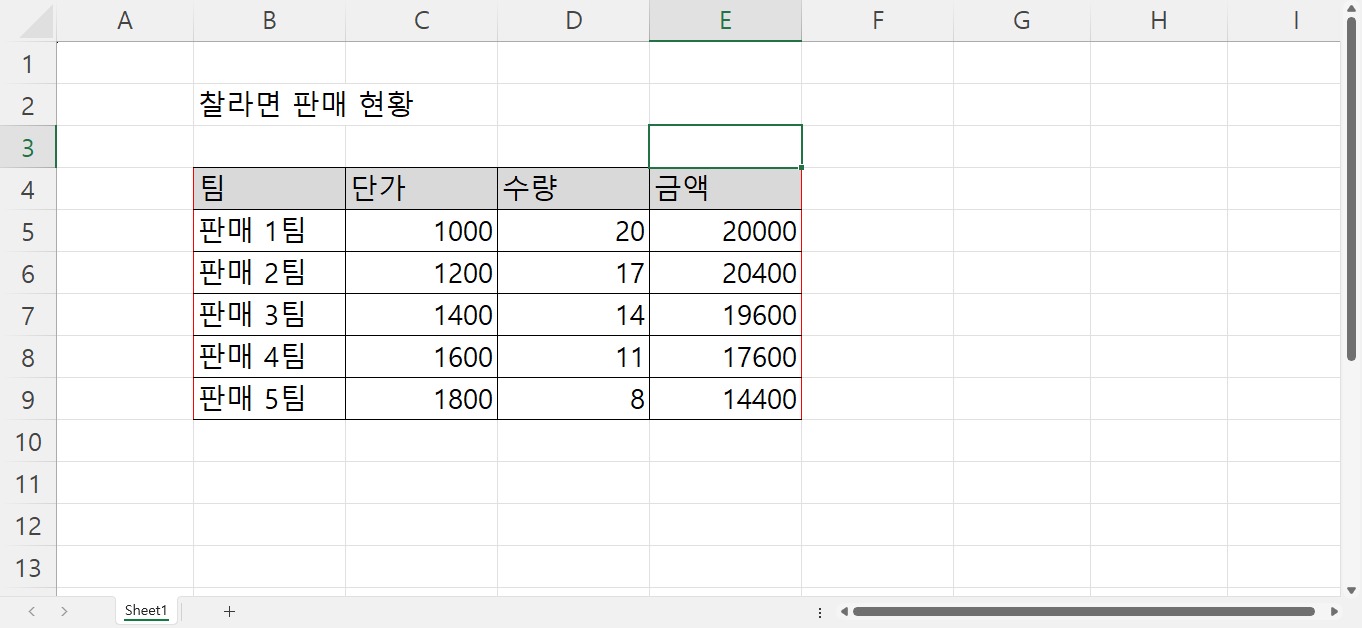Select row 10 header

[x=28, y=441]
